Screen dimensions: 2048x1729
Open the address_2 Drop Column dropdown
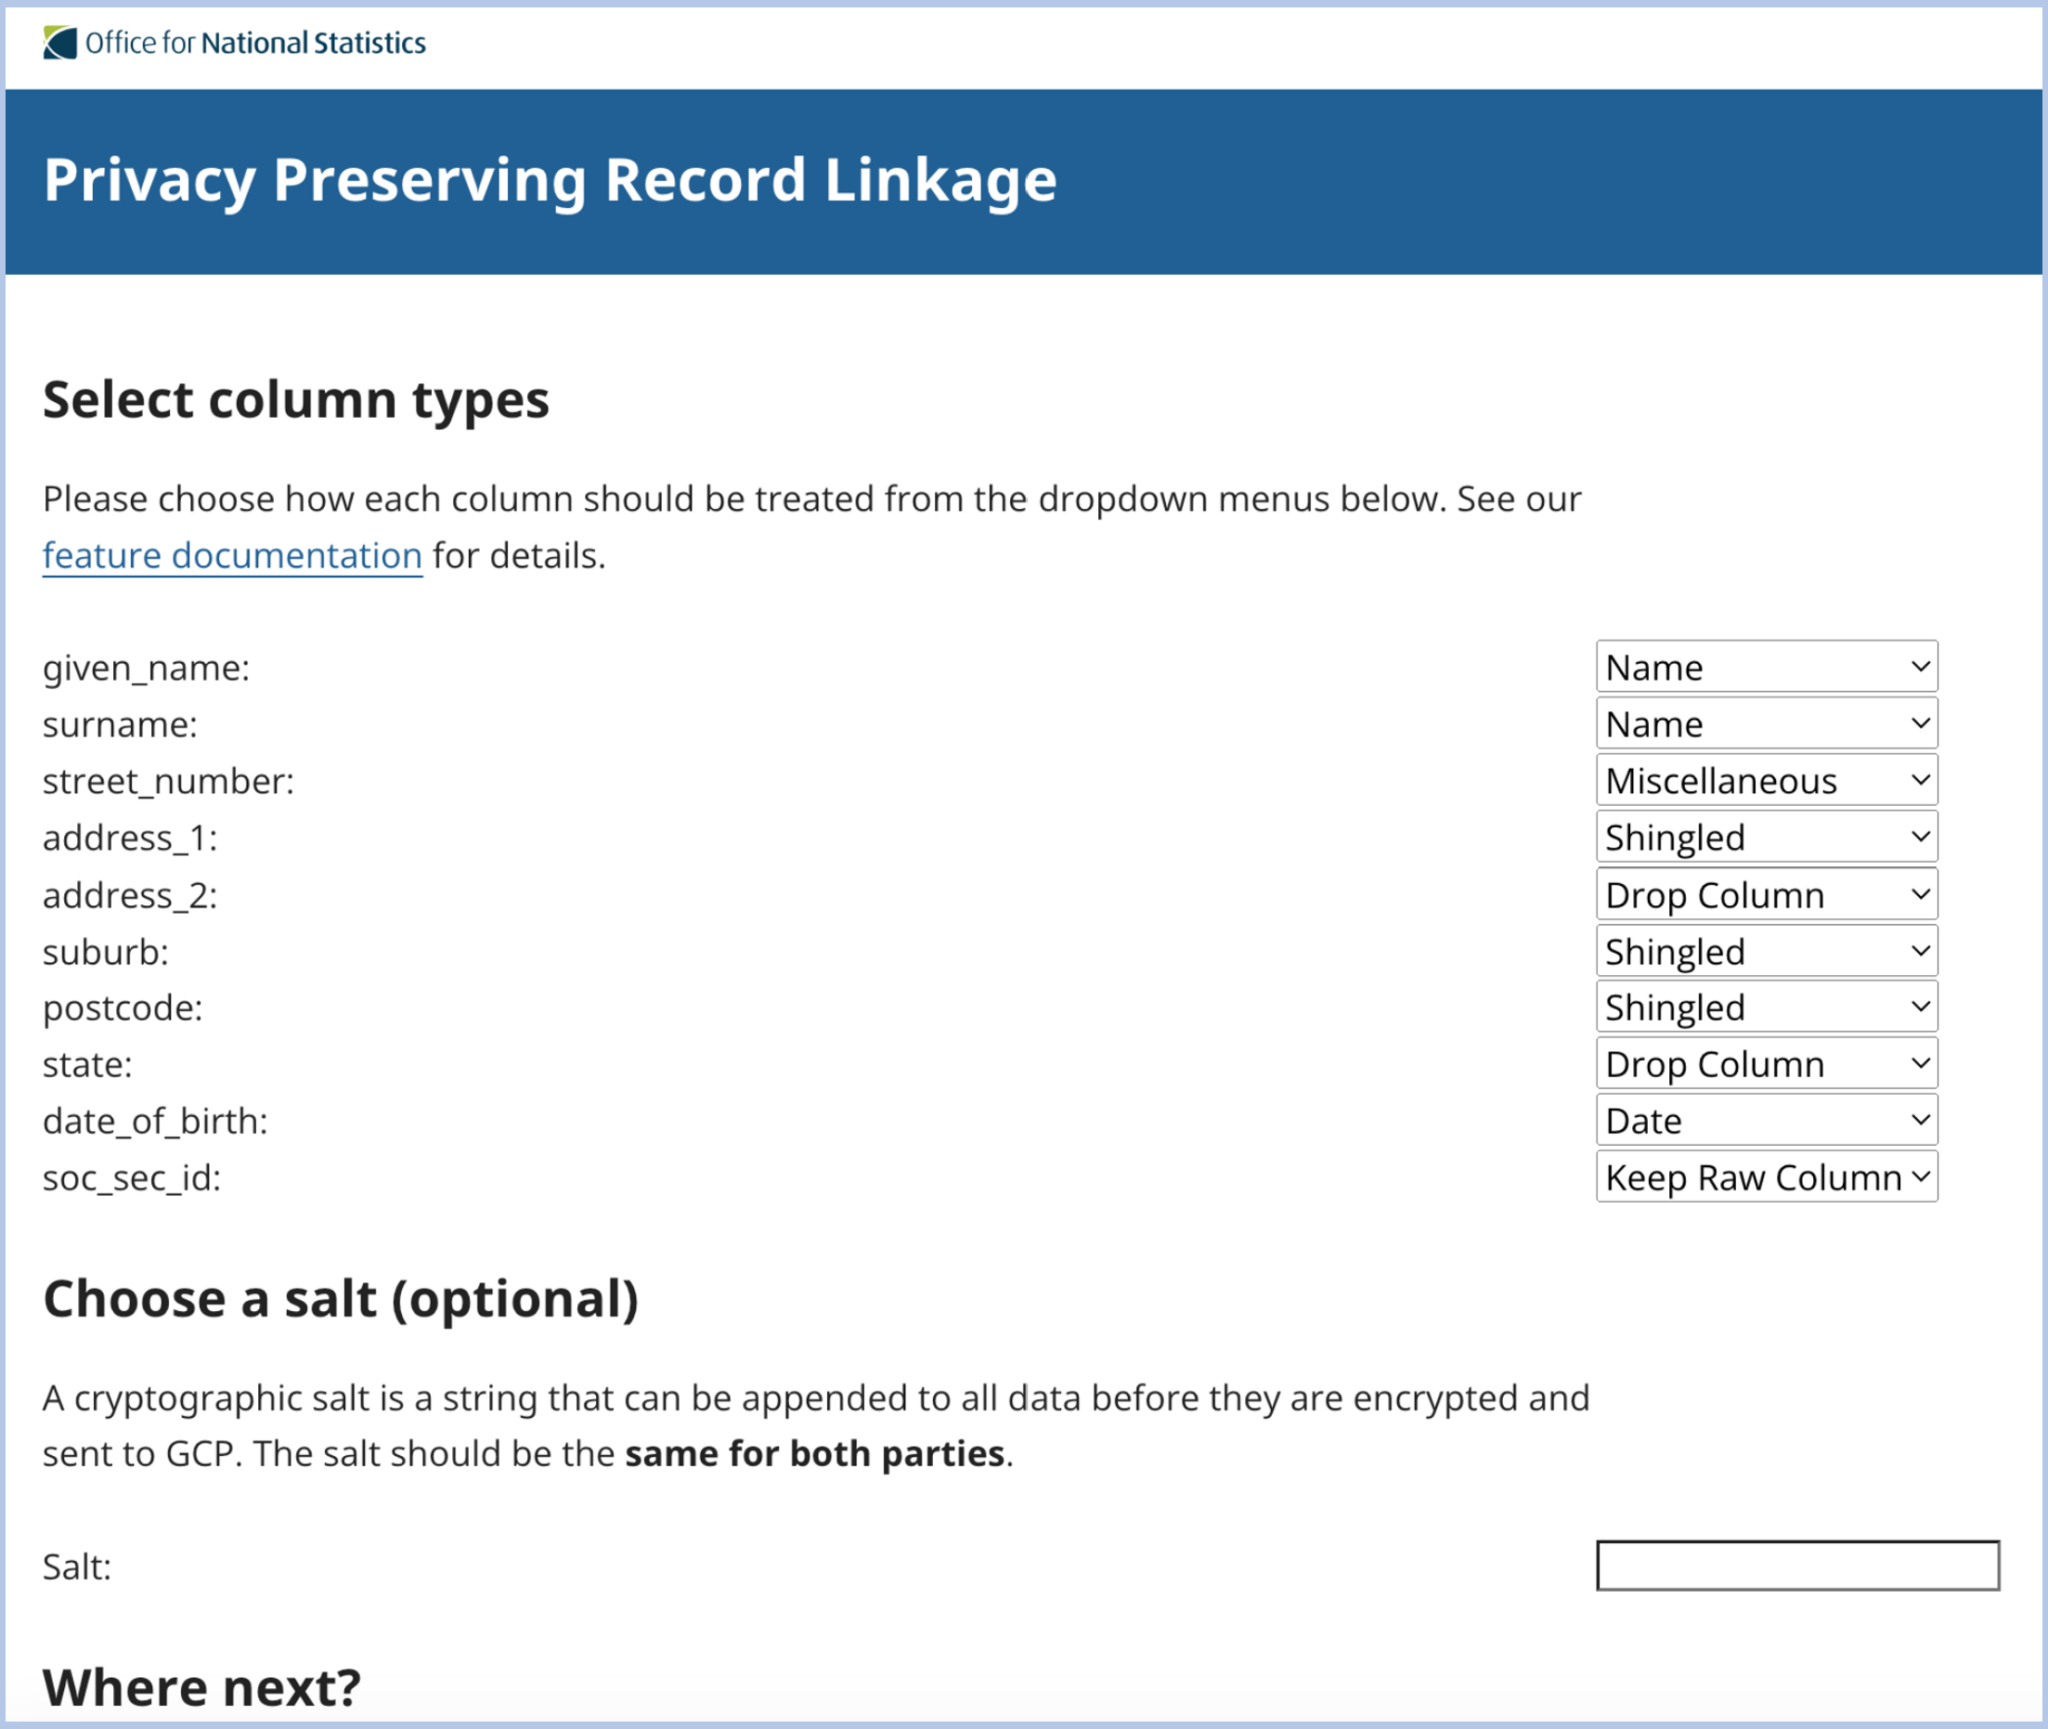[1766, 894]
